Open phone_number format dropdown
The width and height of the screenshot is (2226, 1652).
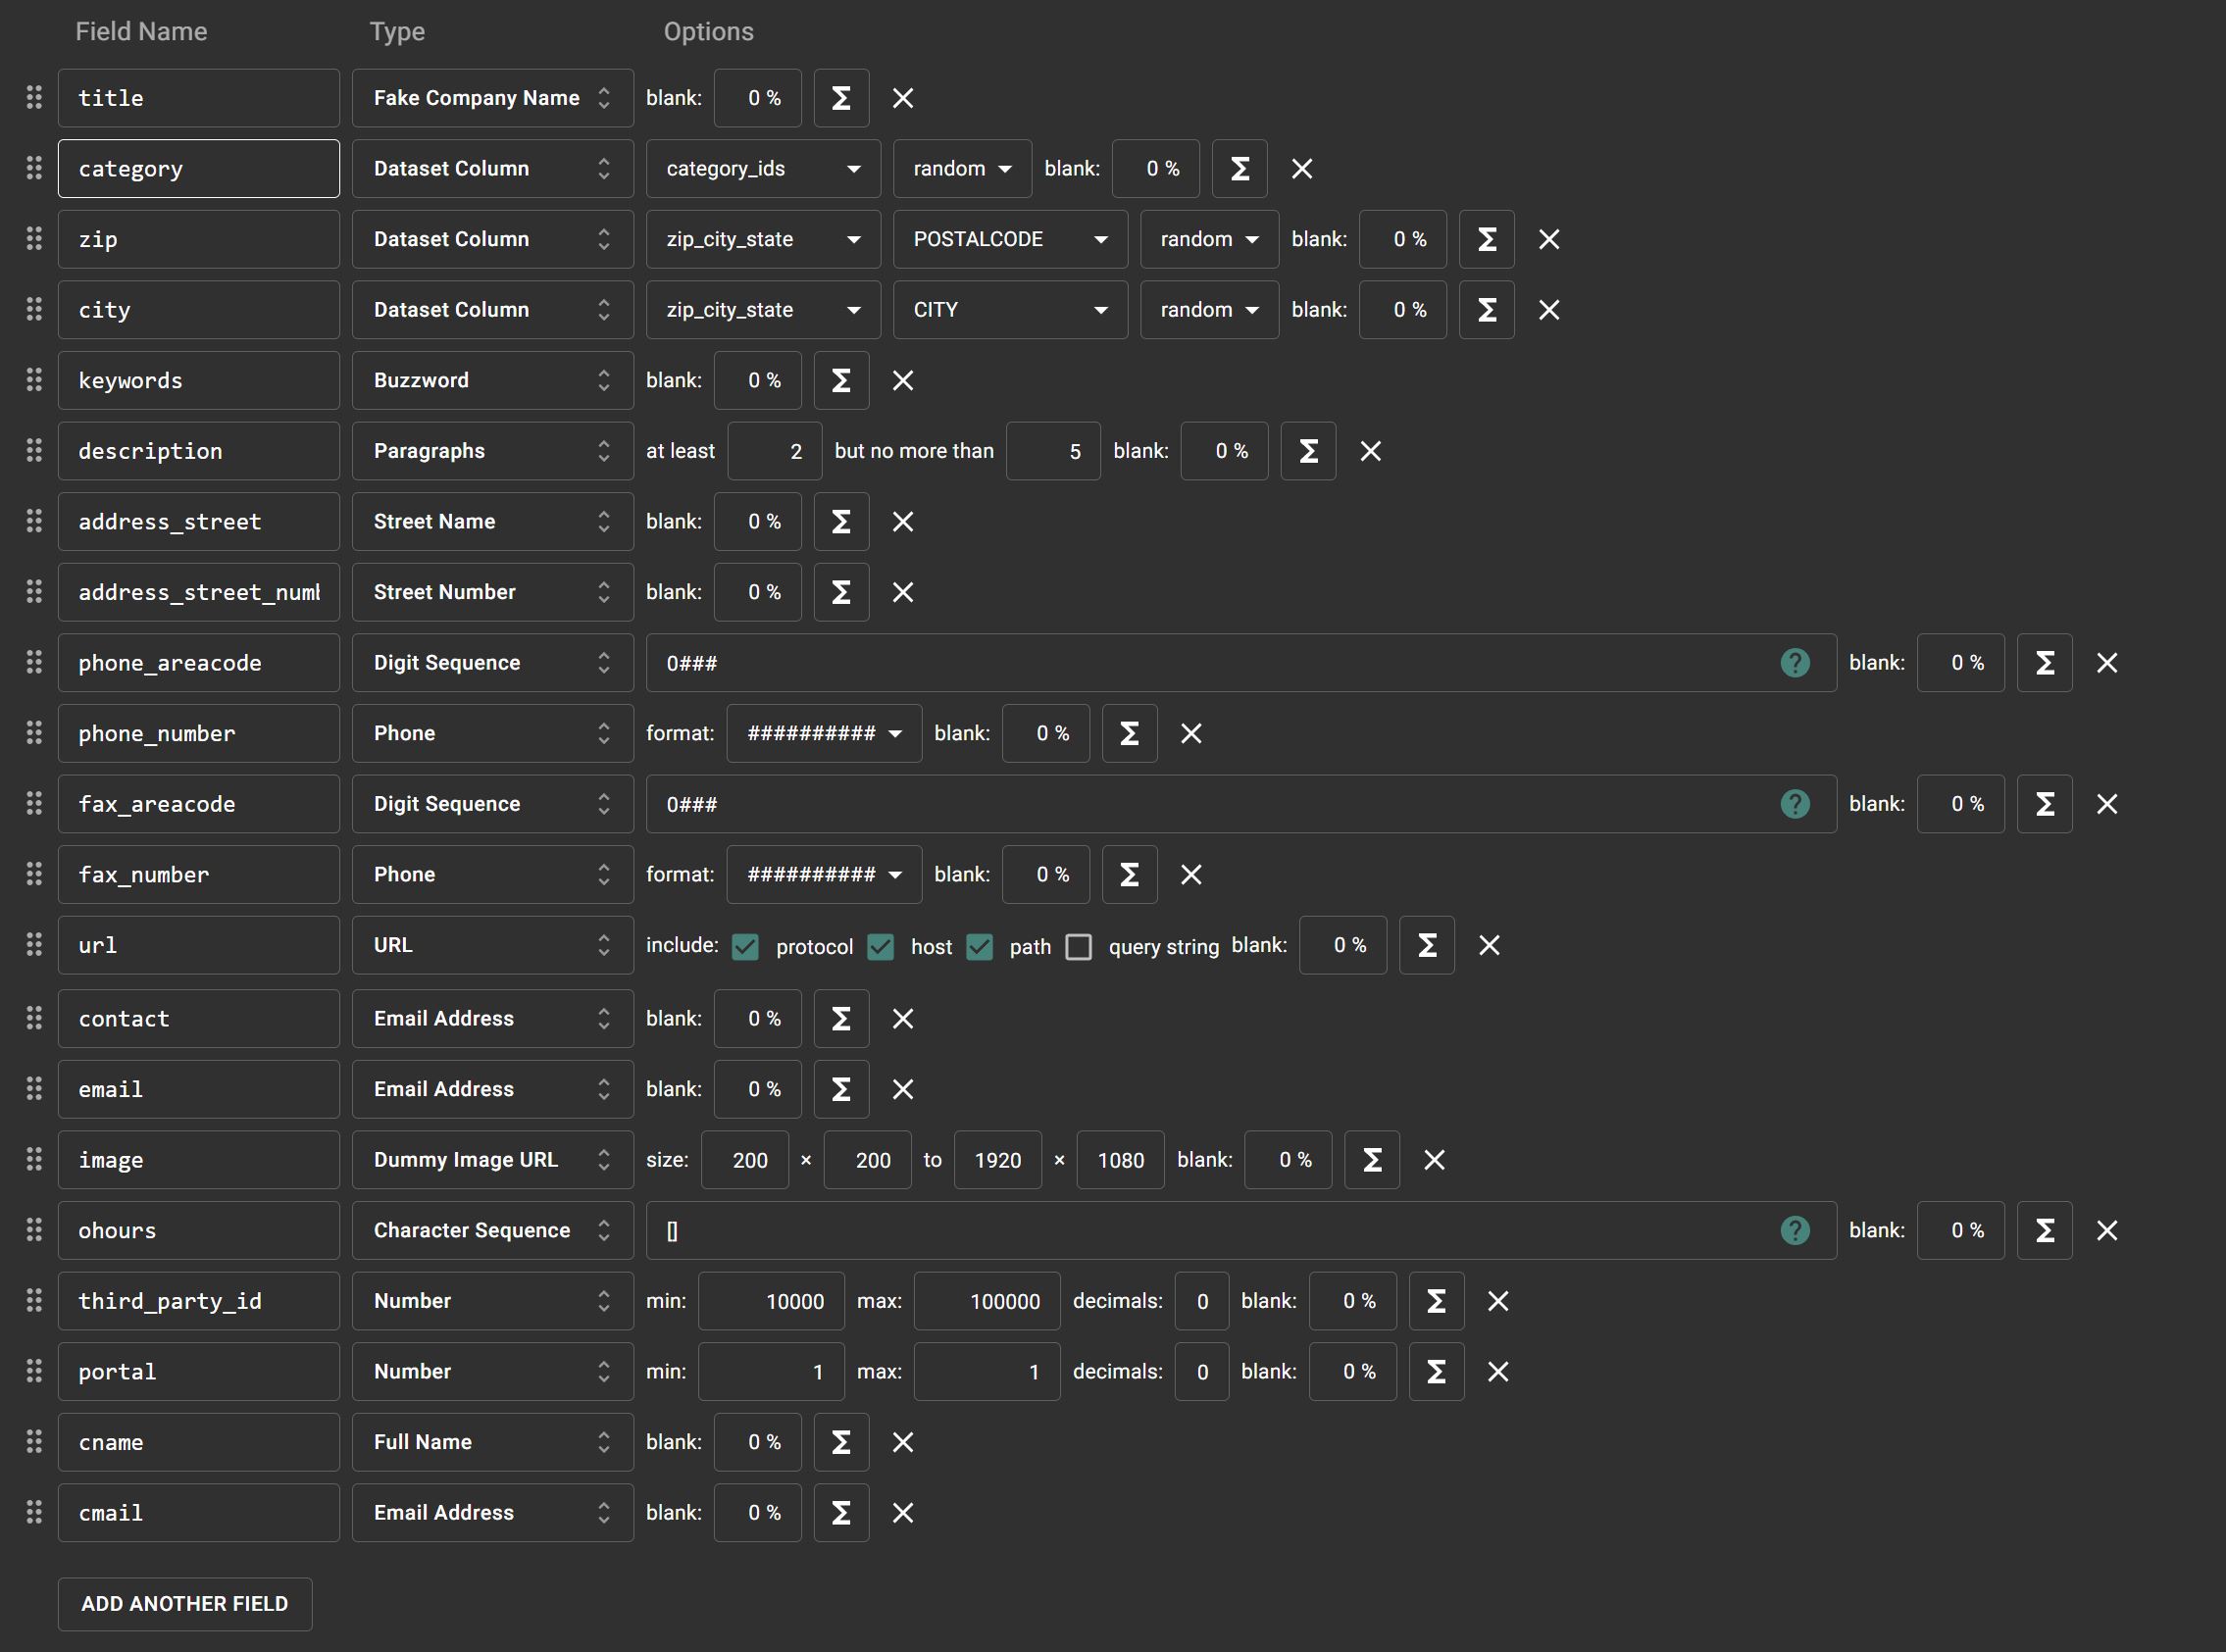[x=824, y=734]
